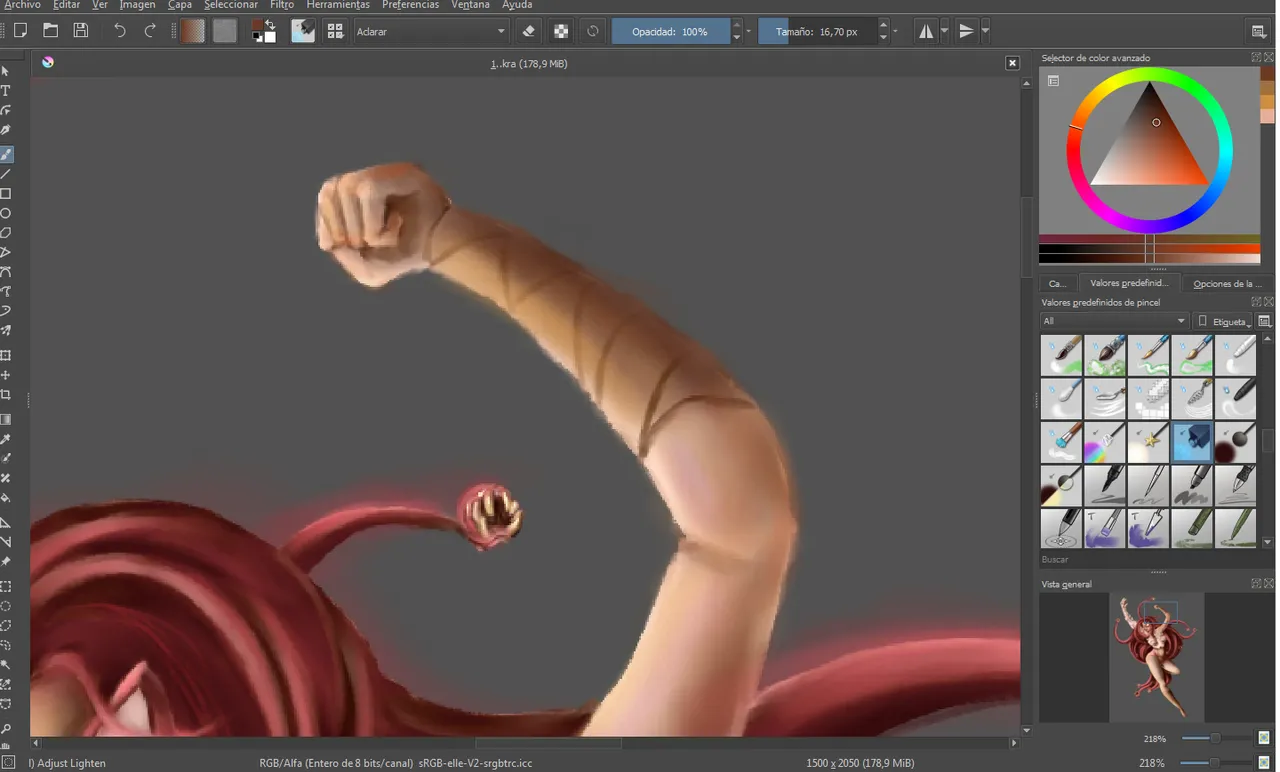Float the Vista general docker

[x=1256, y=584]
